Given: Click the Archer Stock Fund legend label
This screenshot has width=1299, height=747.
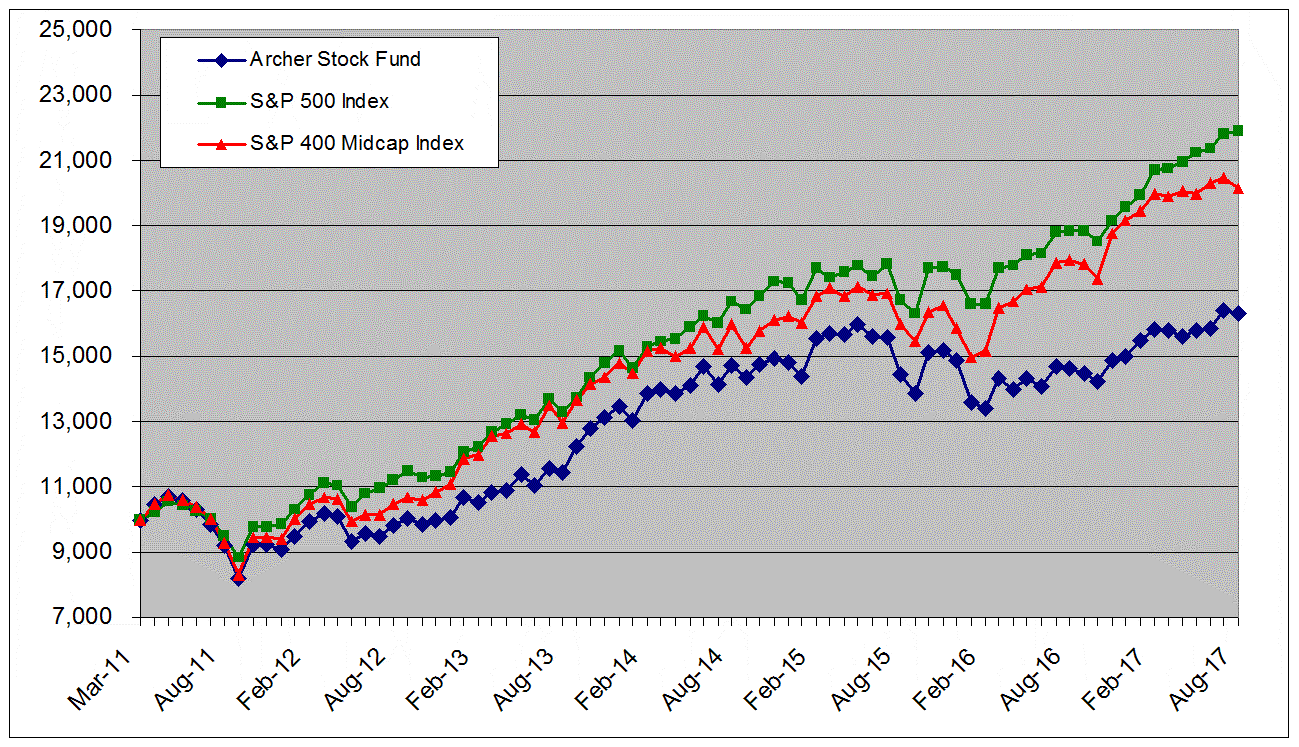Looking at the screenshot, I should coord(334,59).
